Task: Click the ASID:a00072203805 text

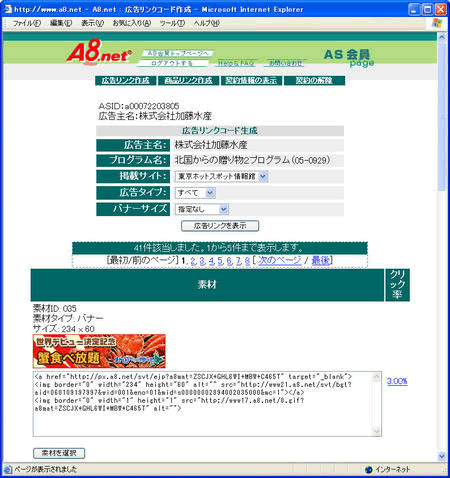Action: [x=139, y=106]
